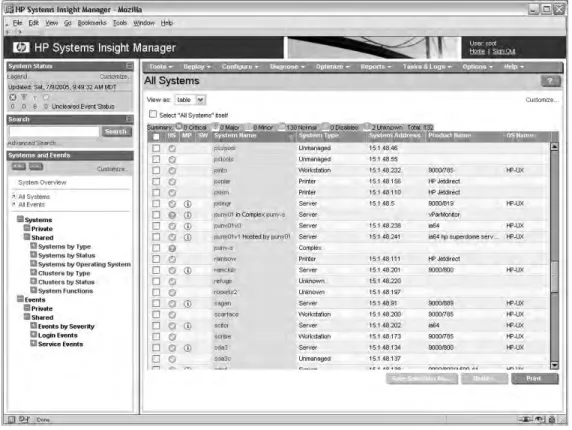The width and height of the screenshot is (572, 430).
Task: Collapse the System Status panel
Action: click(129, 66)
